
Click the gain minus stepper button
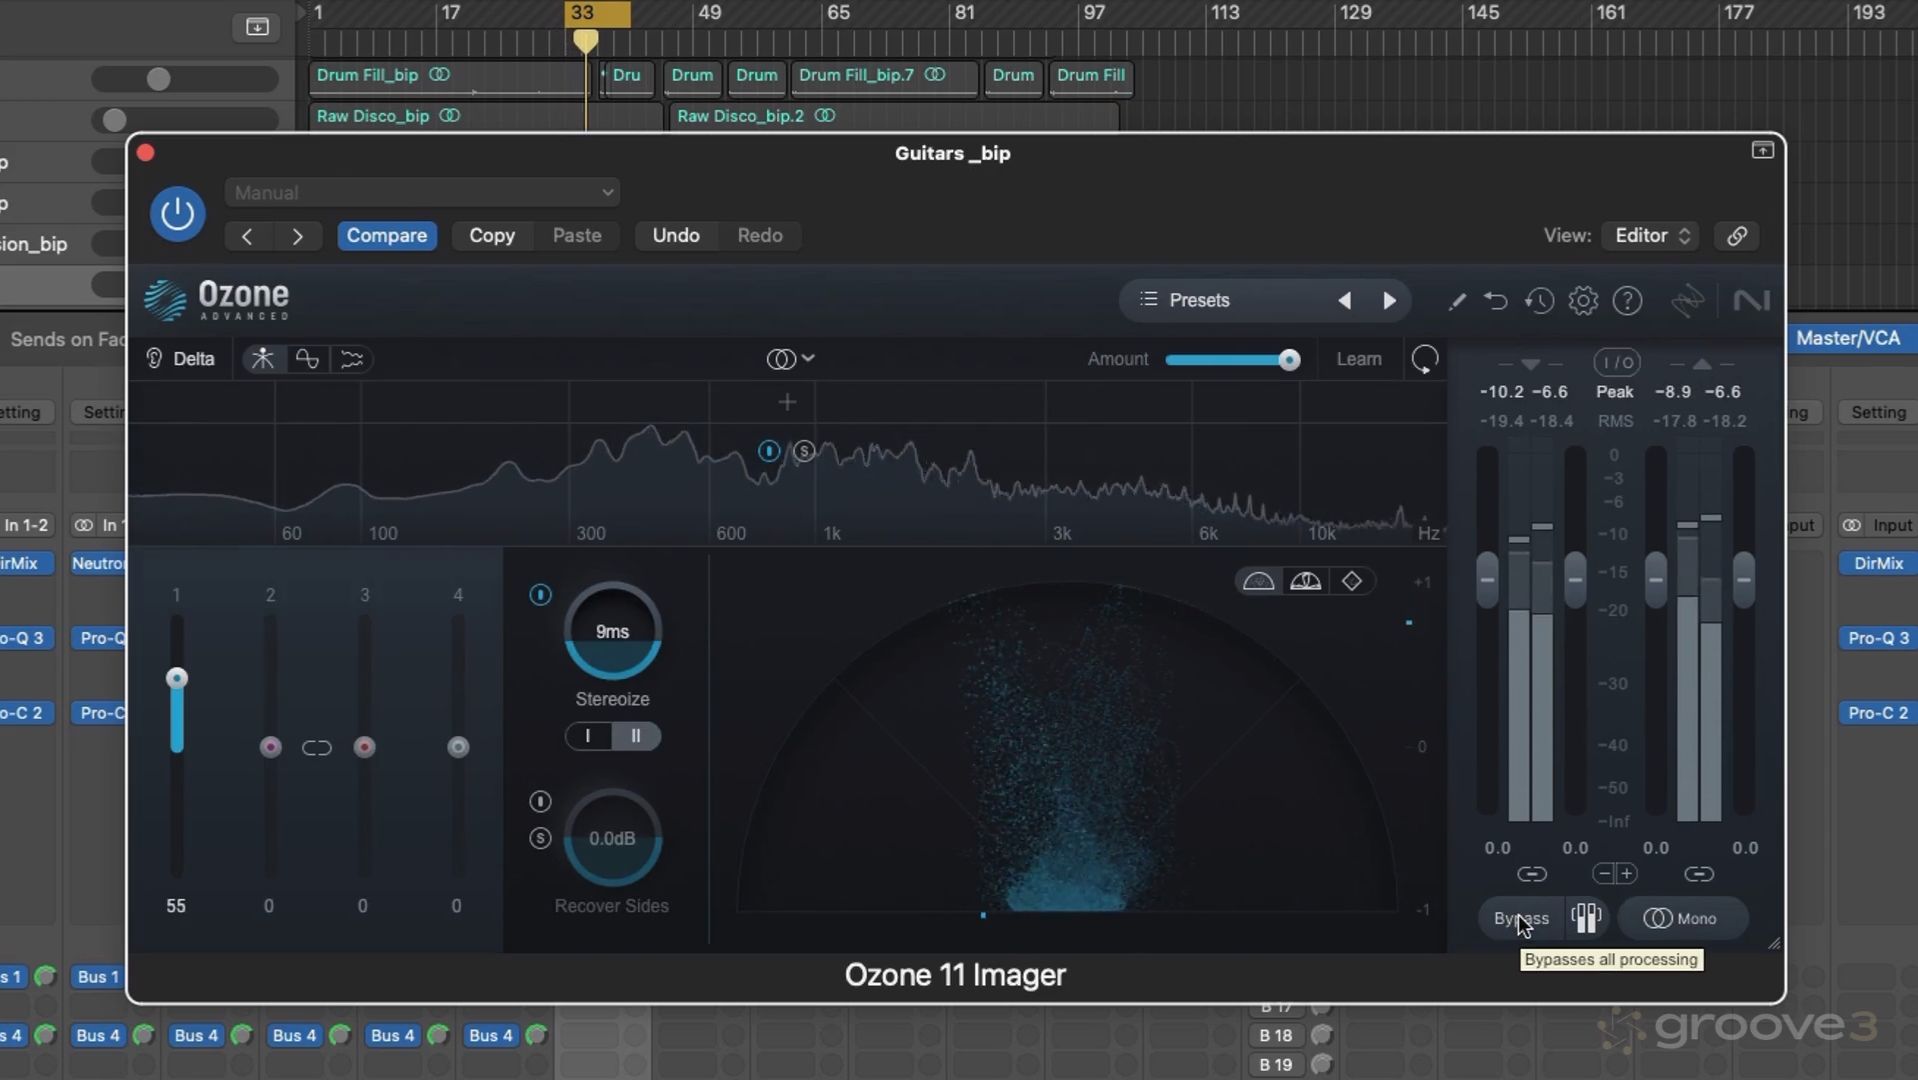click(1604, 874)
